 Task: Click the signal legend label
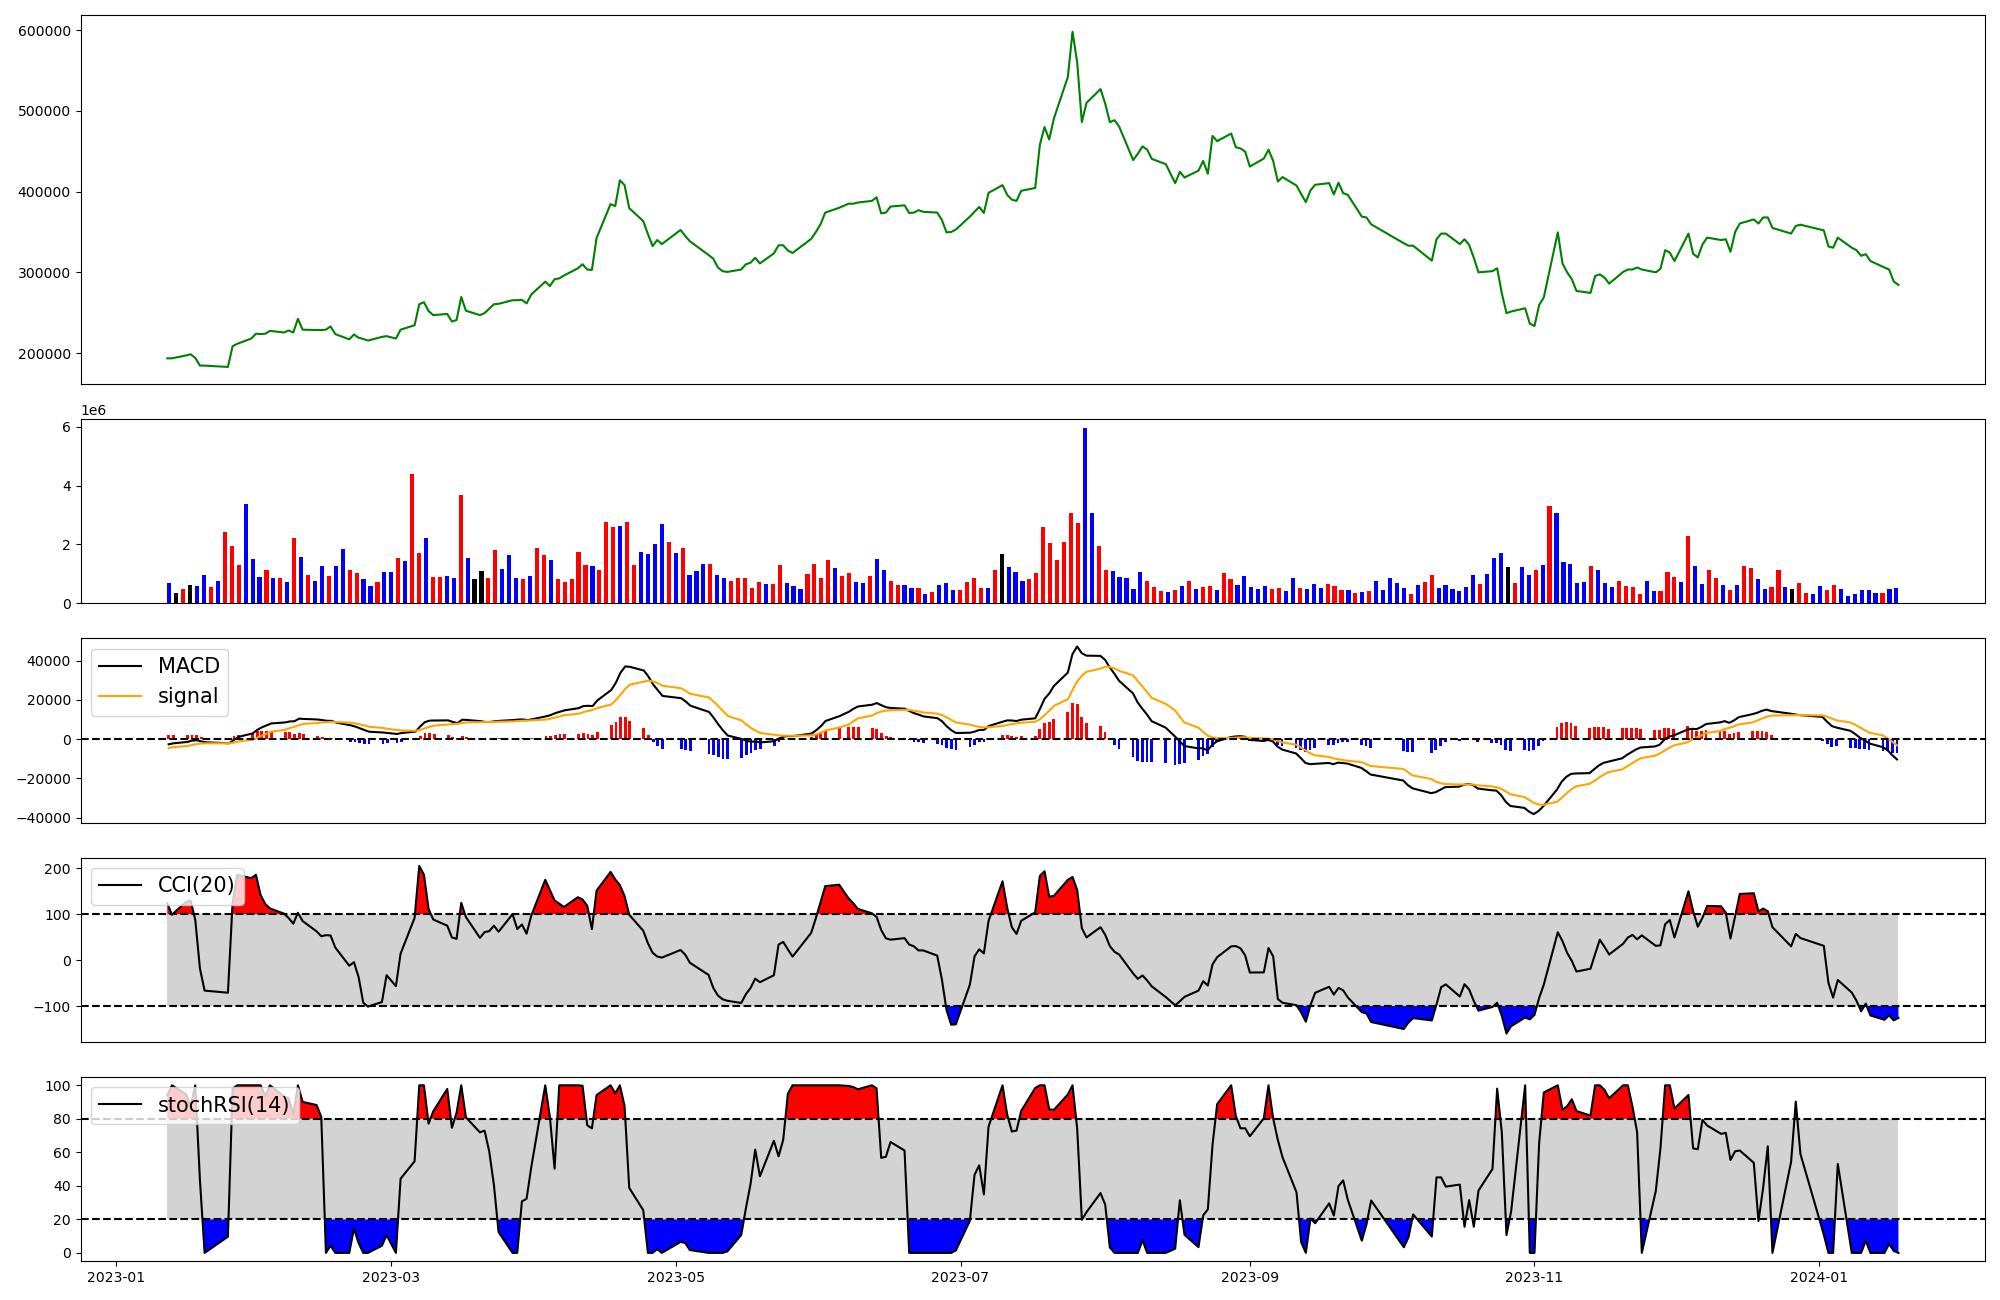pos(188,696)
